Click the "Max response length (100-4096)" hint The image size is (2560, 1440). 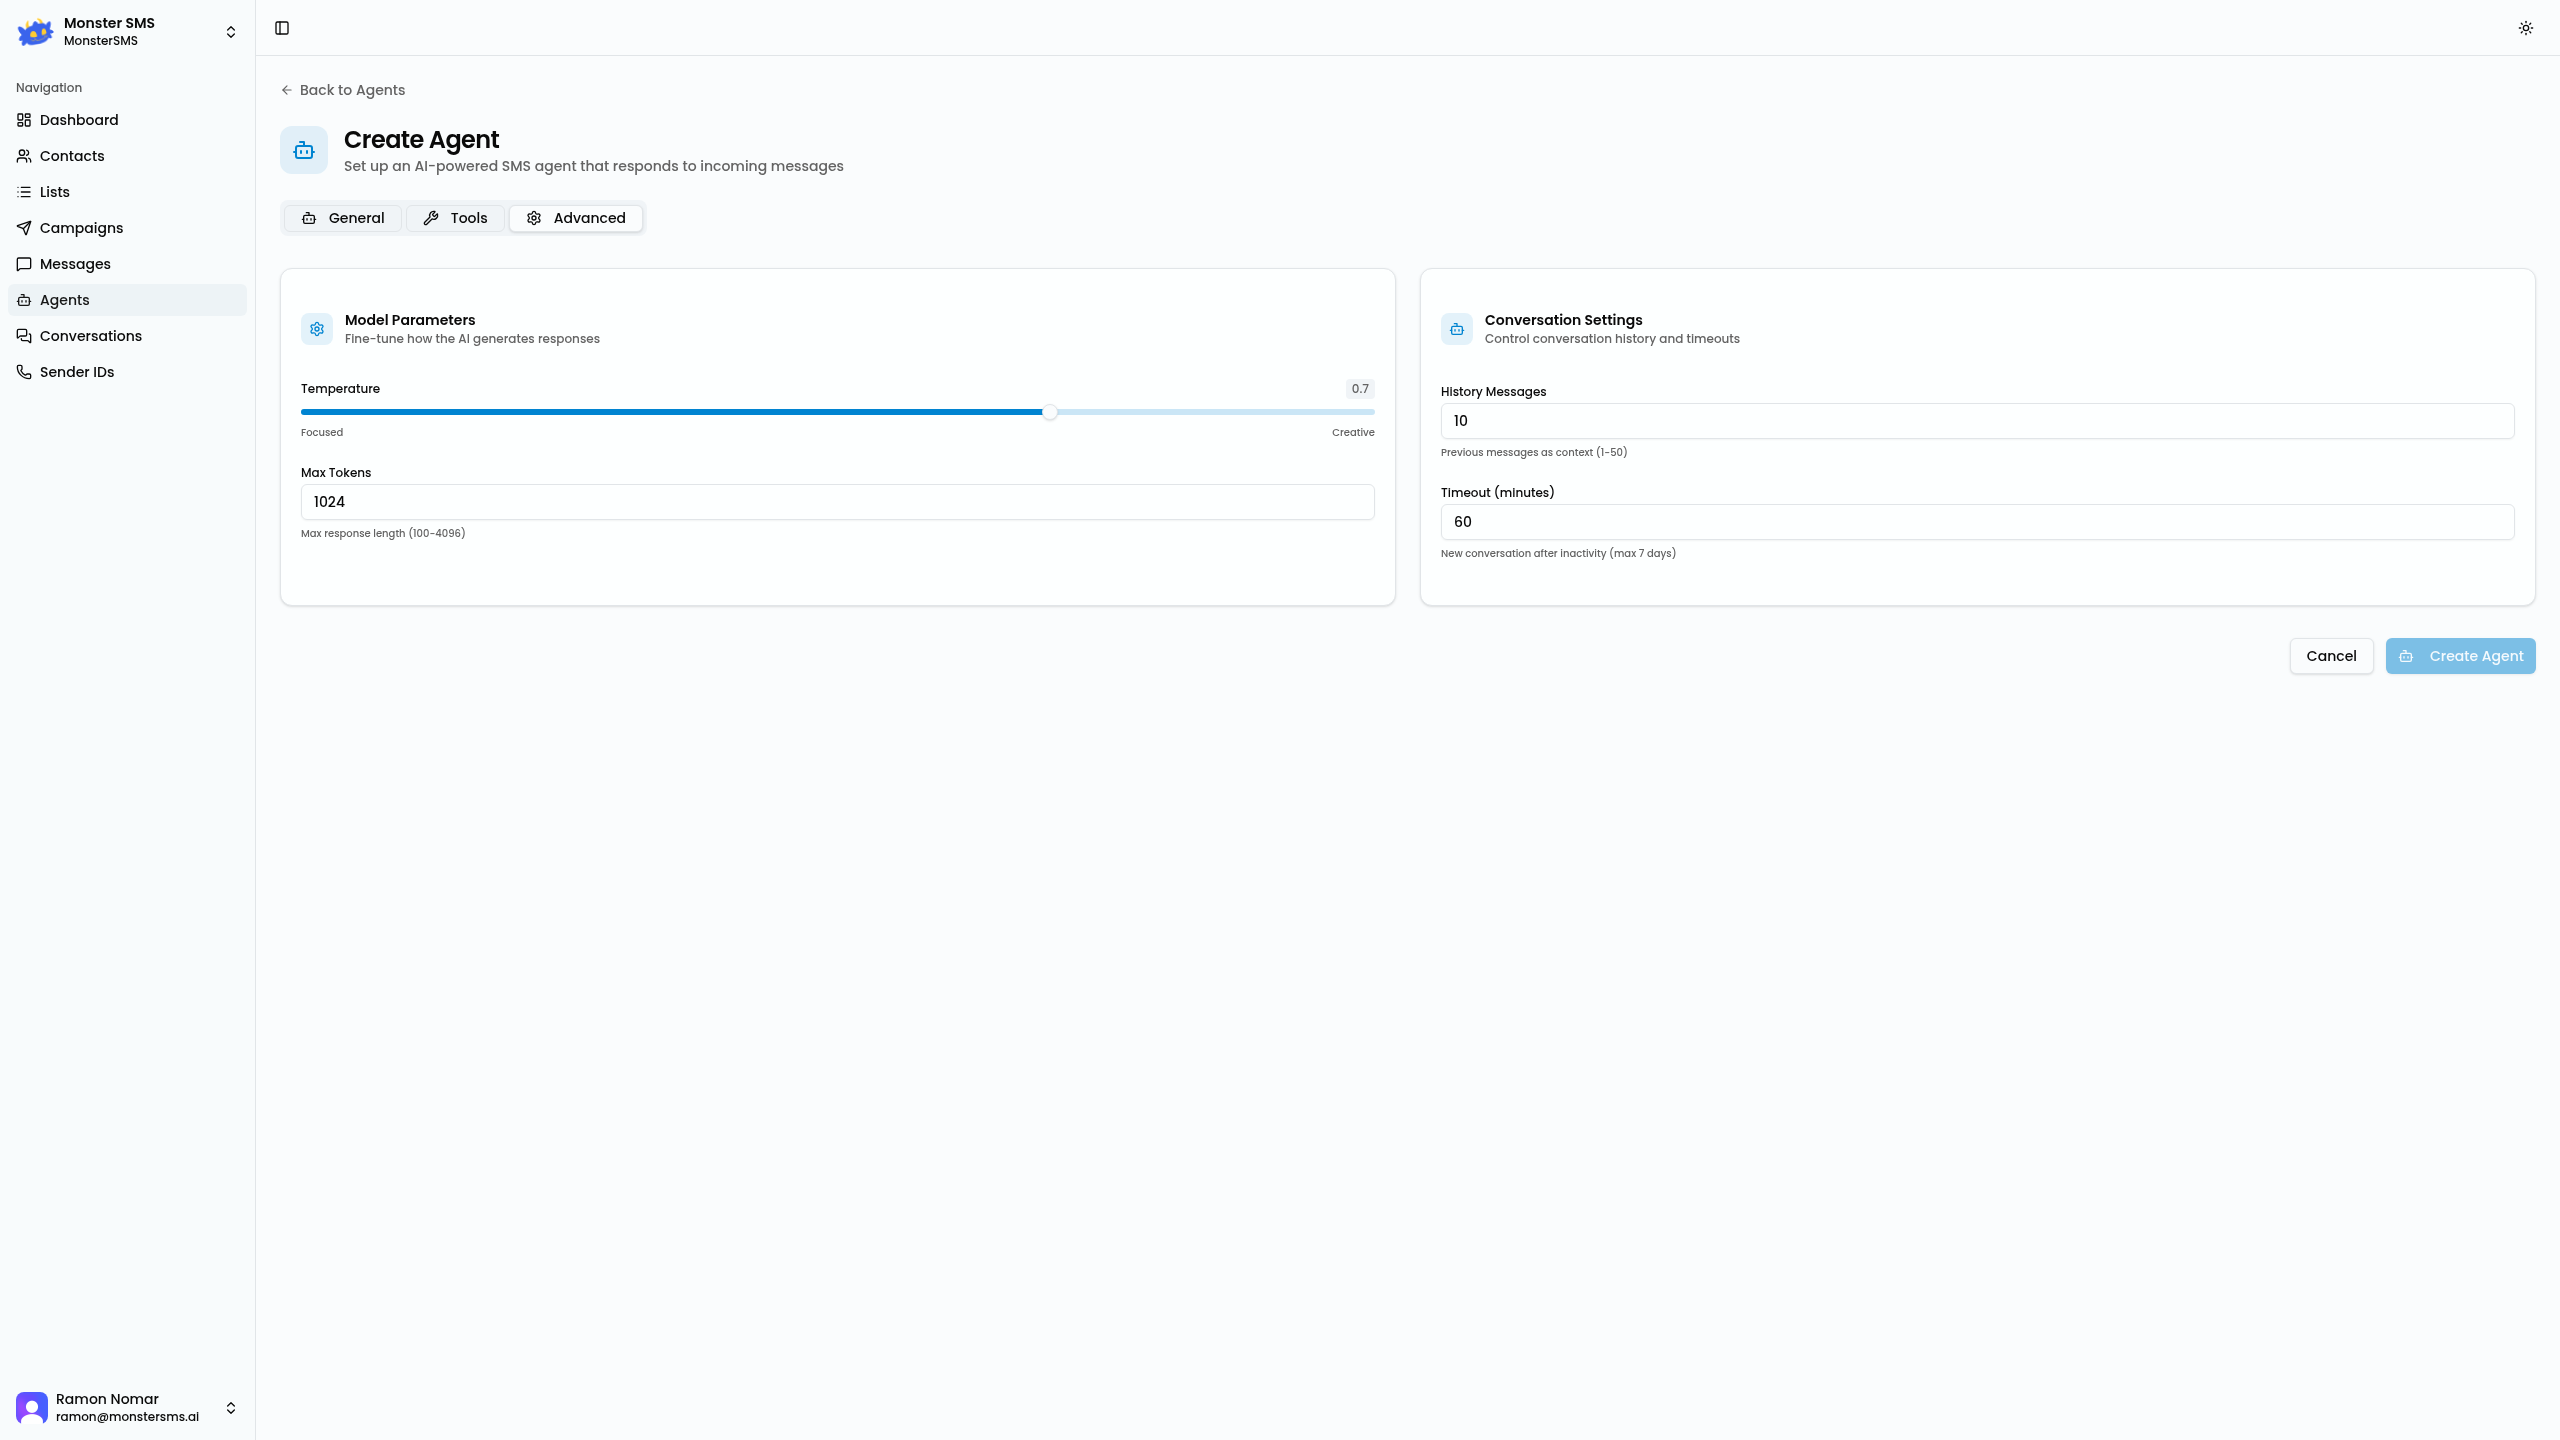click(x=383, y=534)
